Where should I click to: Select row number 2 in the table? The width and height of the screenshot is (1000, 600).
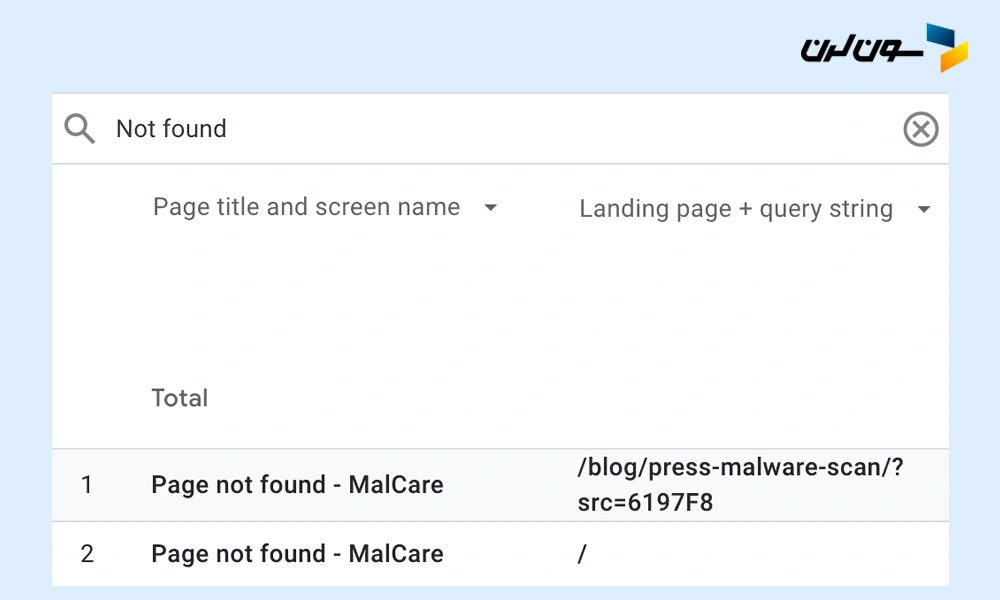click(87, 554)
